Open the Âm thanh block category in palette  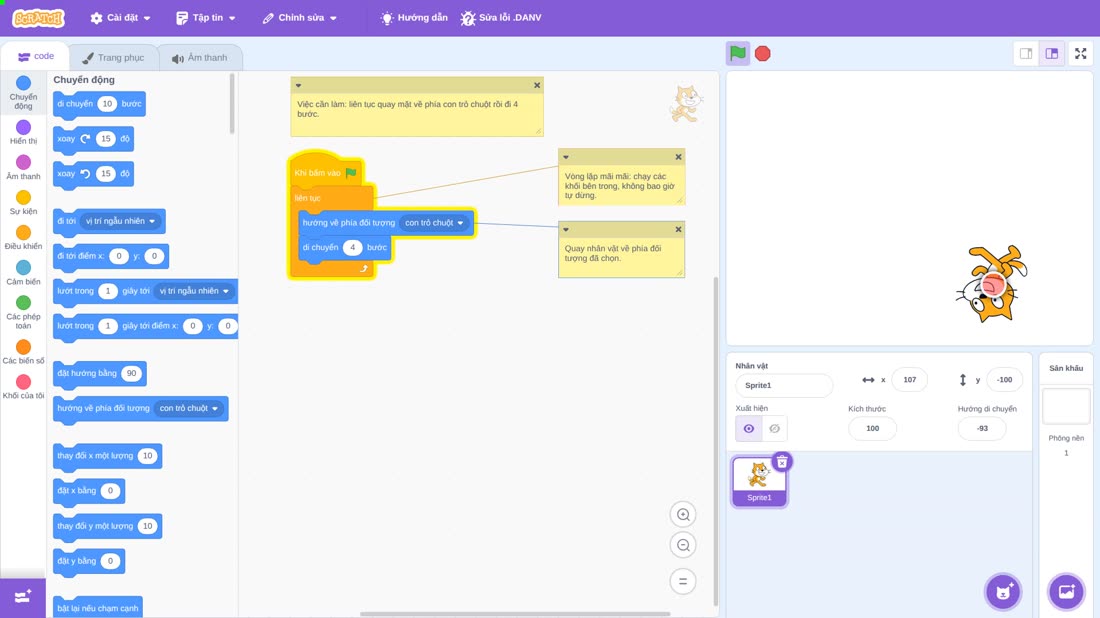tap(23, 167)
